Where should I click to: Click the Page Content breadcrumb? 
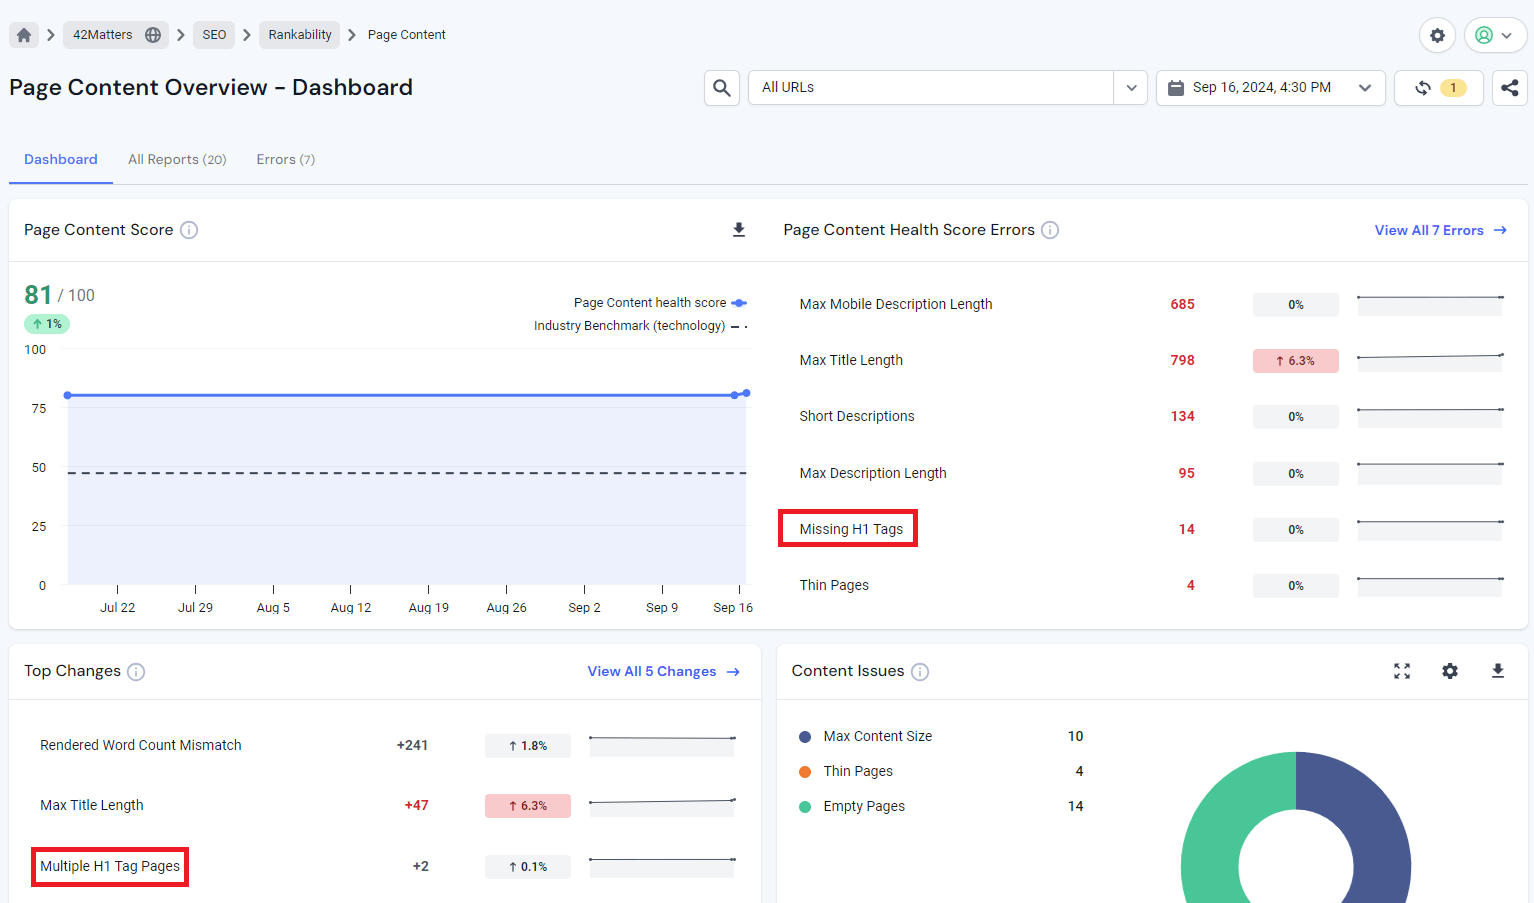point(407,35)
